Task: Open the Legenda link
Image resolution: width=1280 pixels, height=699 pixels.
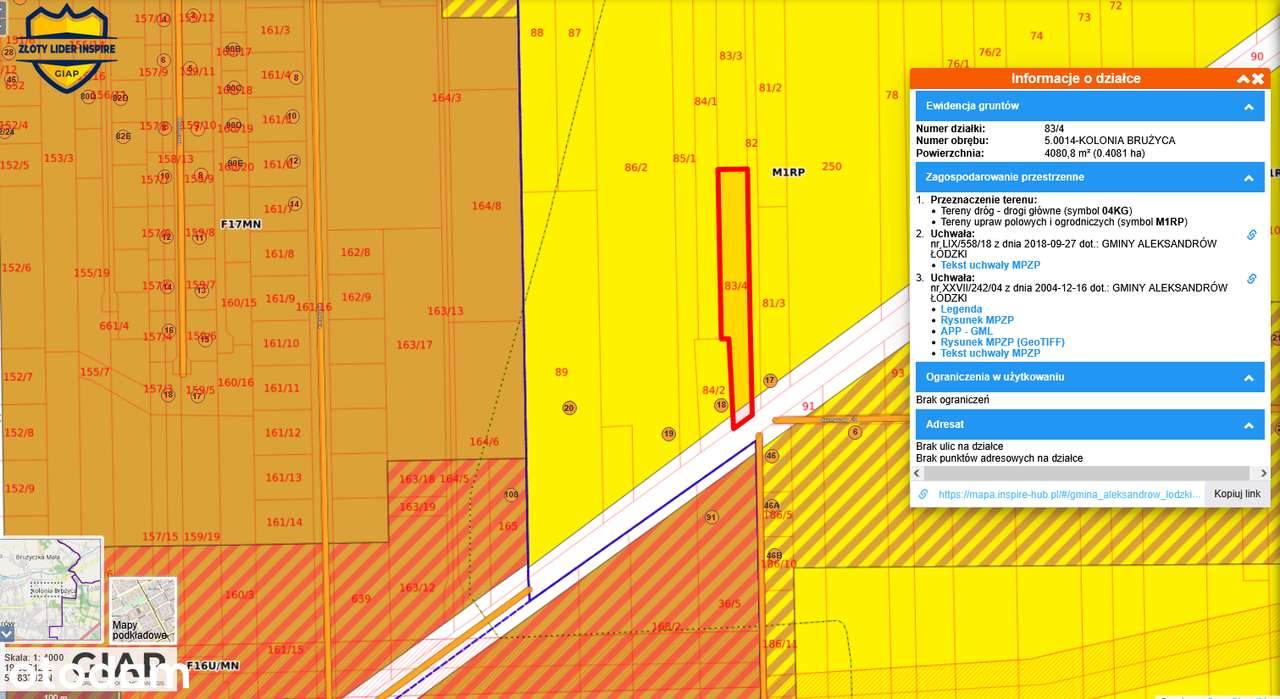Action: pyautogui.click(x=961, y=309)
